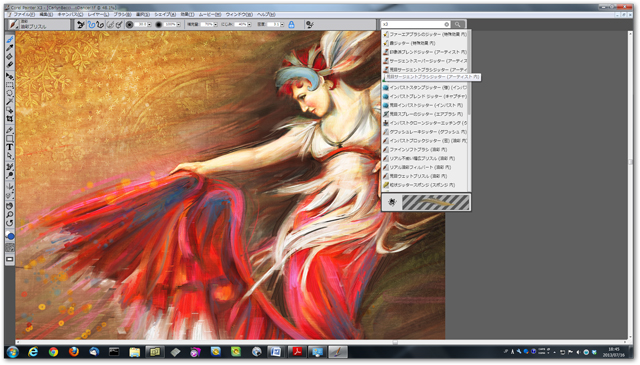
Task: Open the キャンバス menu
Action: coord(70,14)
